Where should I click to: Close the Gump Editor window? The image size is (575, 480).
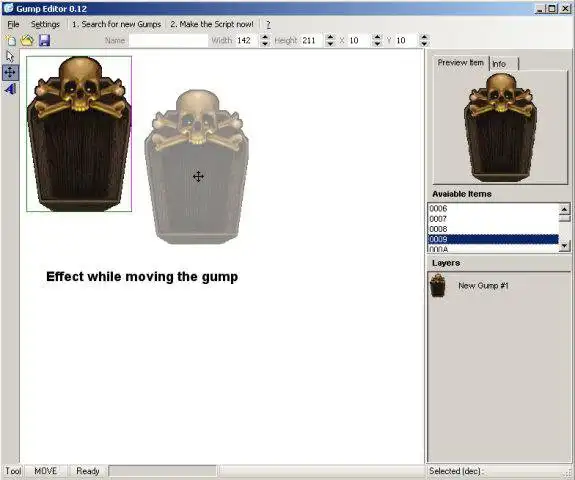tap(565, 8)
